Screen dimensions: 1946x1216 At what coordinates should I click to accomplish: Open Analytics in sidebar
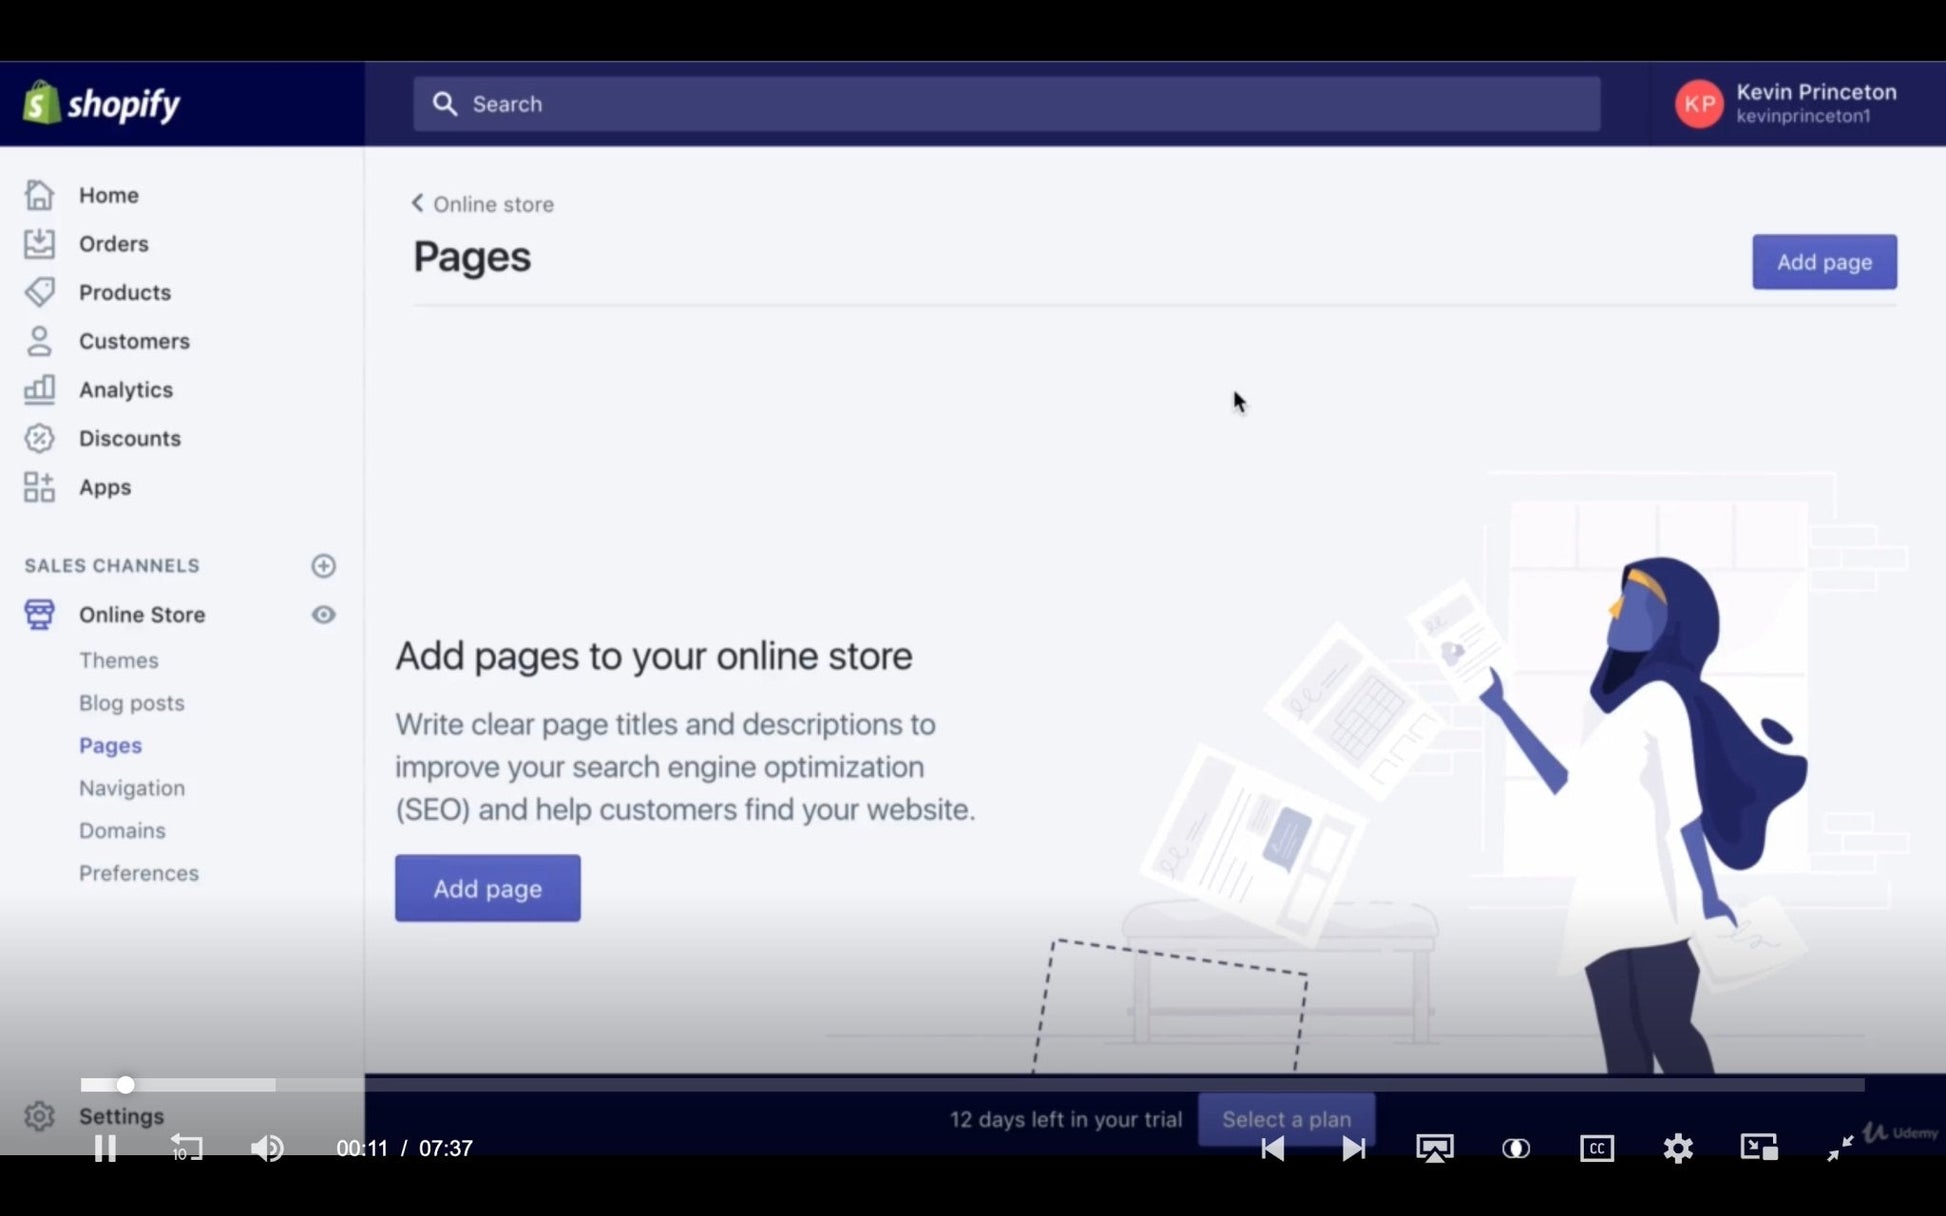(126, 390)
